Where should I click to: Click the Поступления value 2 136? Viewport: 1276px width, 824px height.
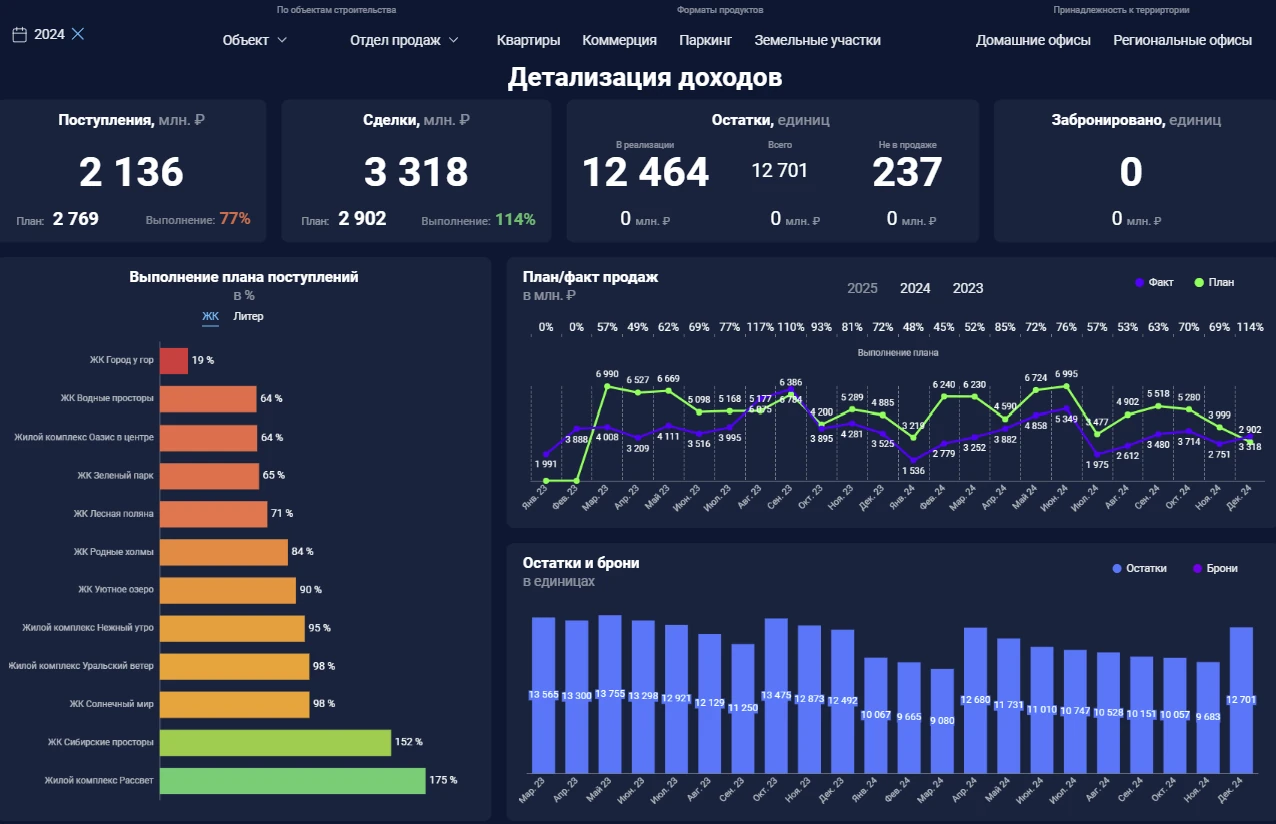(132, 172)
